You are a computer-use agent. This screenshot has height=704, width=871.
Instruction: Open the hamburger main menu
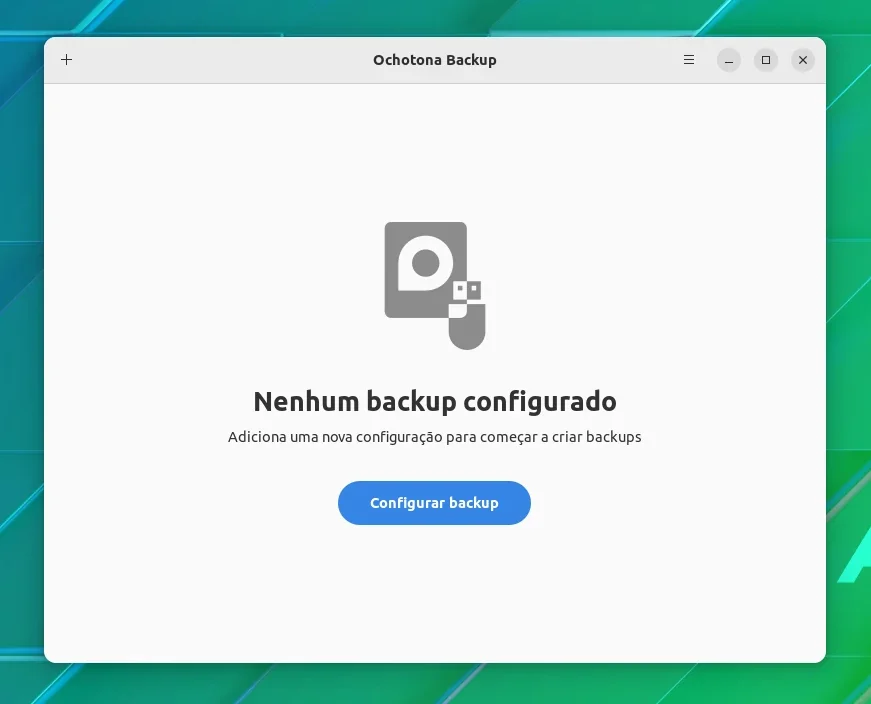pos(689,59)
